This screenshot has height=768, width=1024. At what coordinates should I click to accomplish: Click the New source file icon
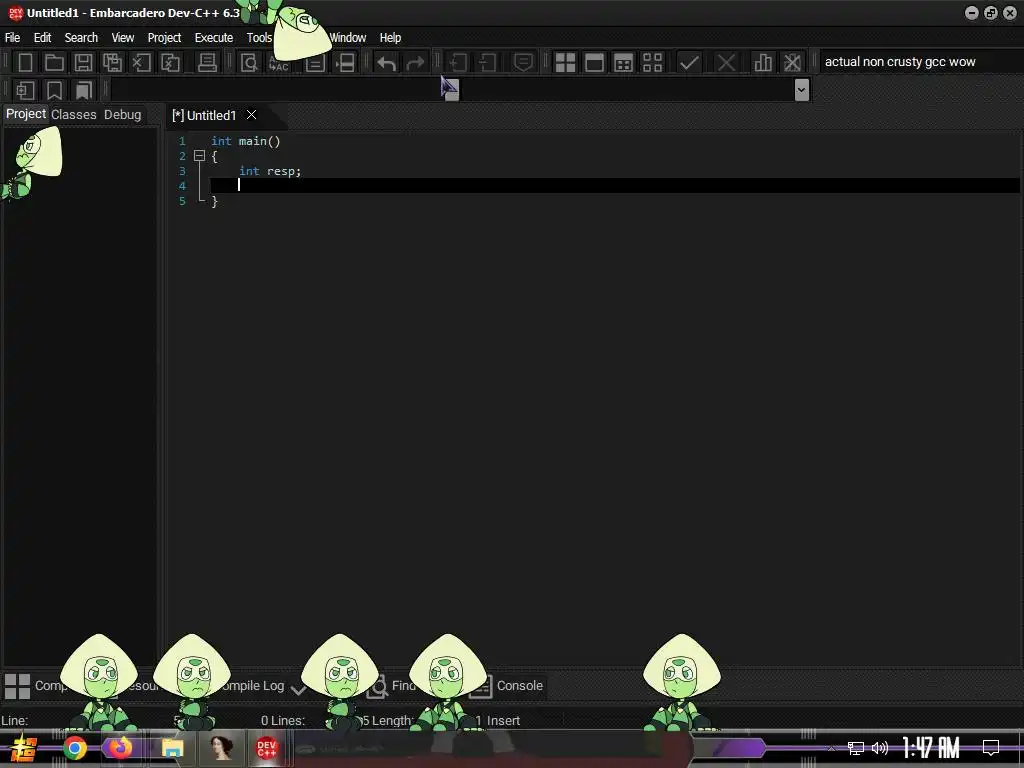25,63
